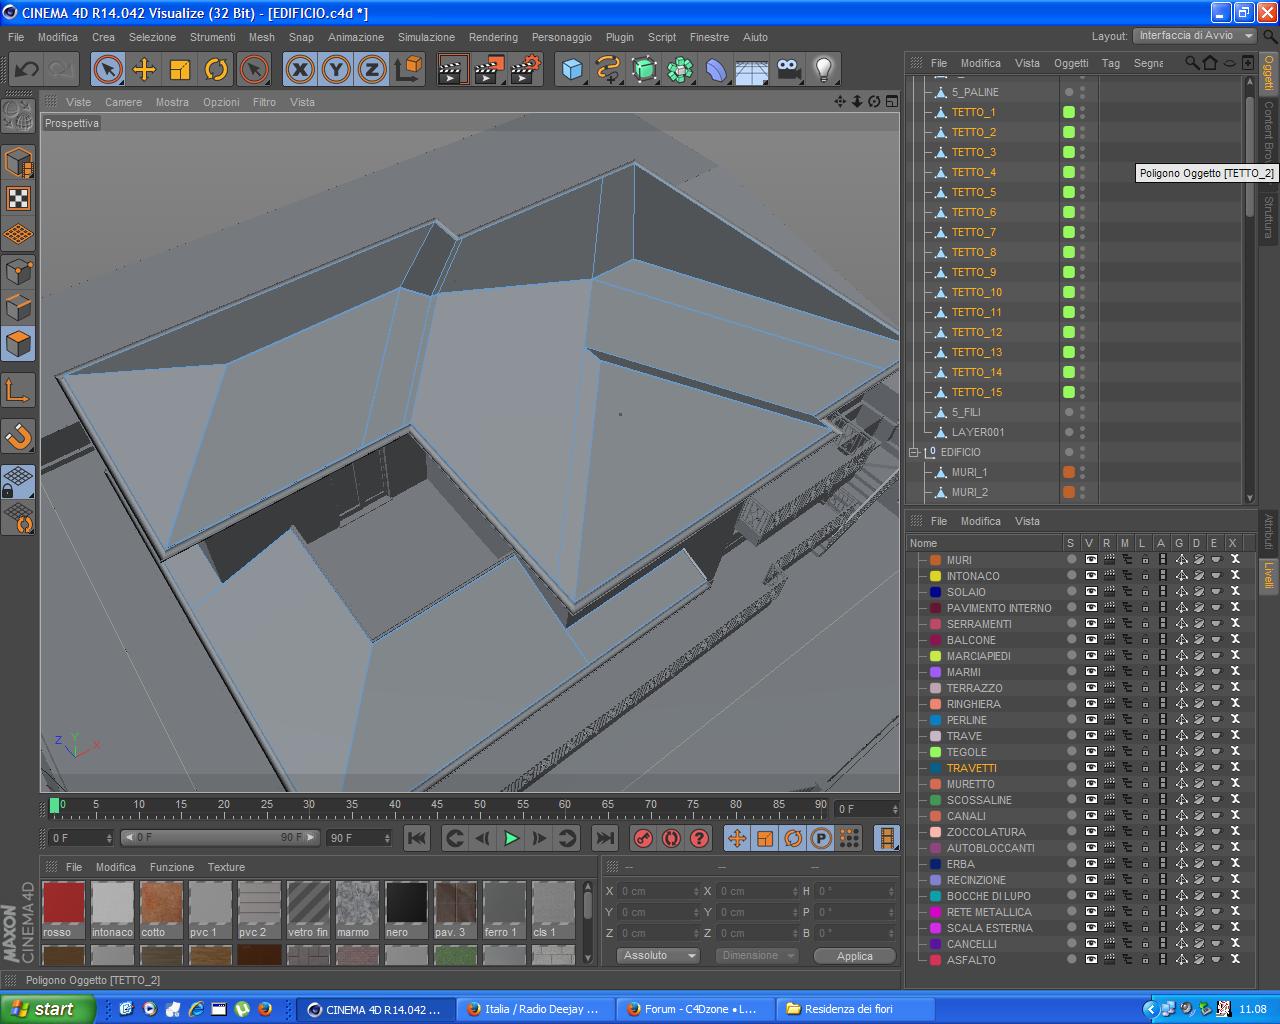Click the MURI layer color swatch
This screenshot has height=1024, width=1280.
[x=936, y=560]
